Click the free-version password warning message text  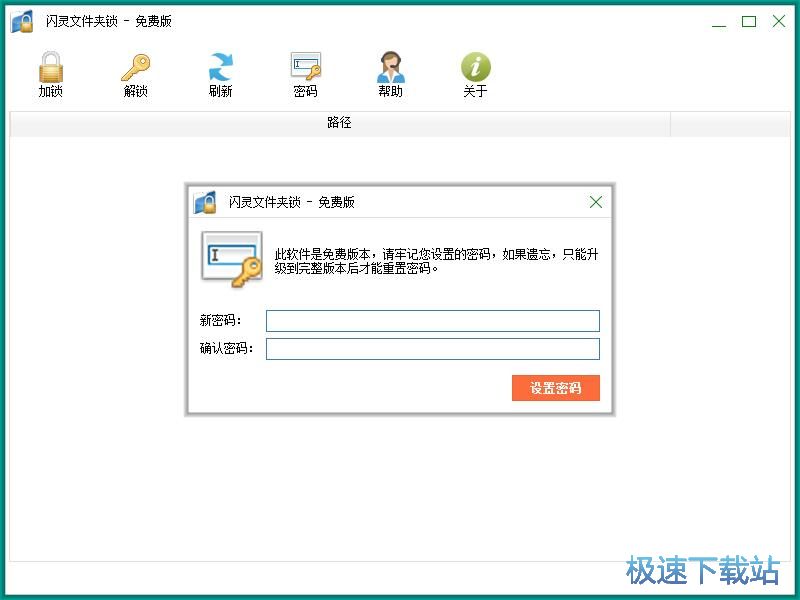[436, 261]
